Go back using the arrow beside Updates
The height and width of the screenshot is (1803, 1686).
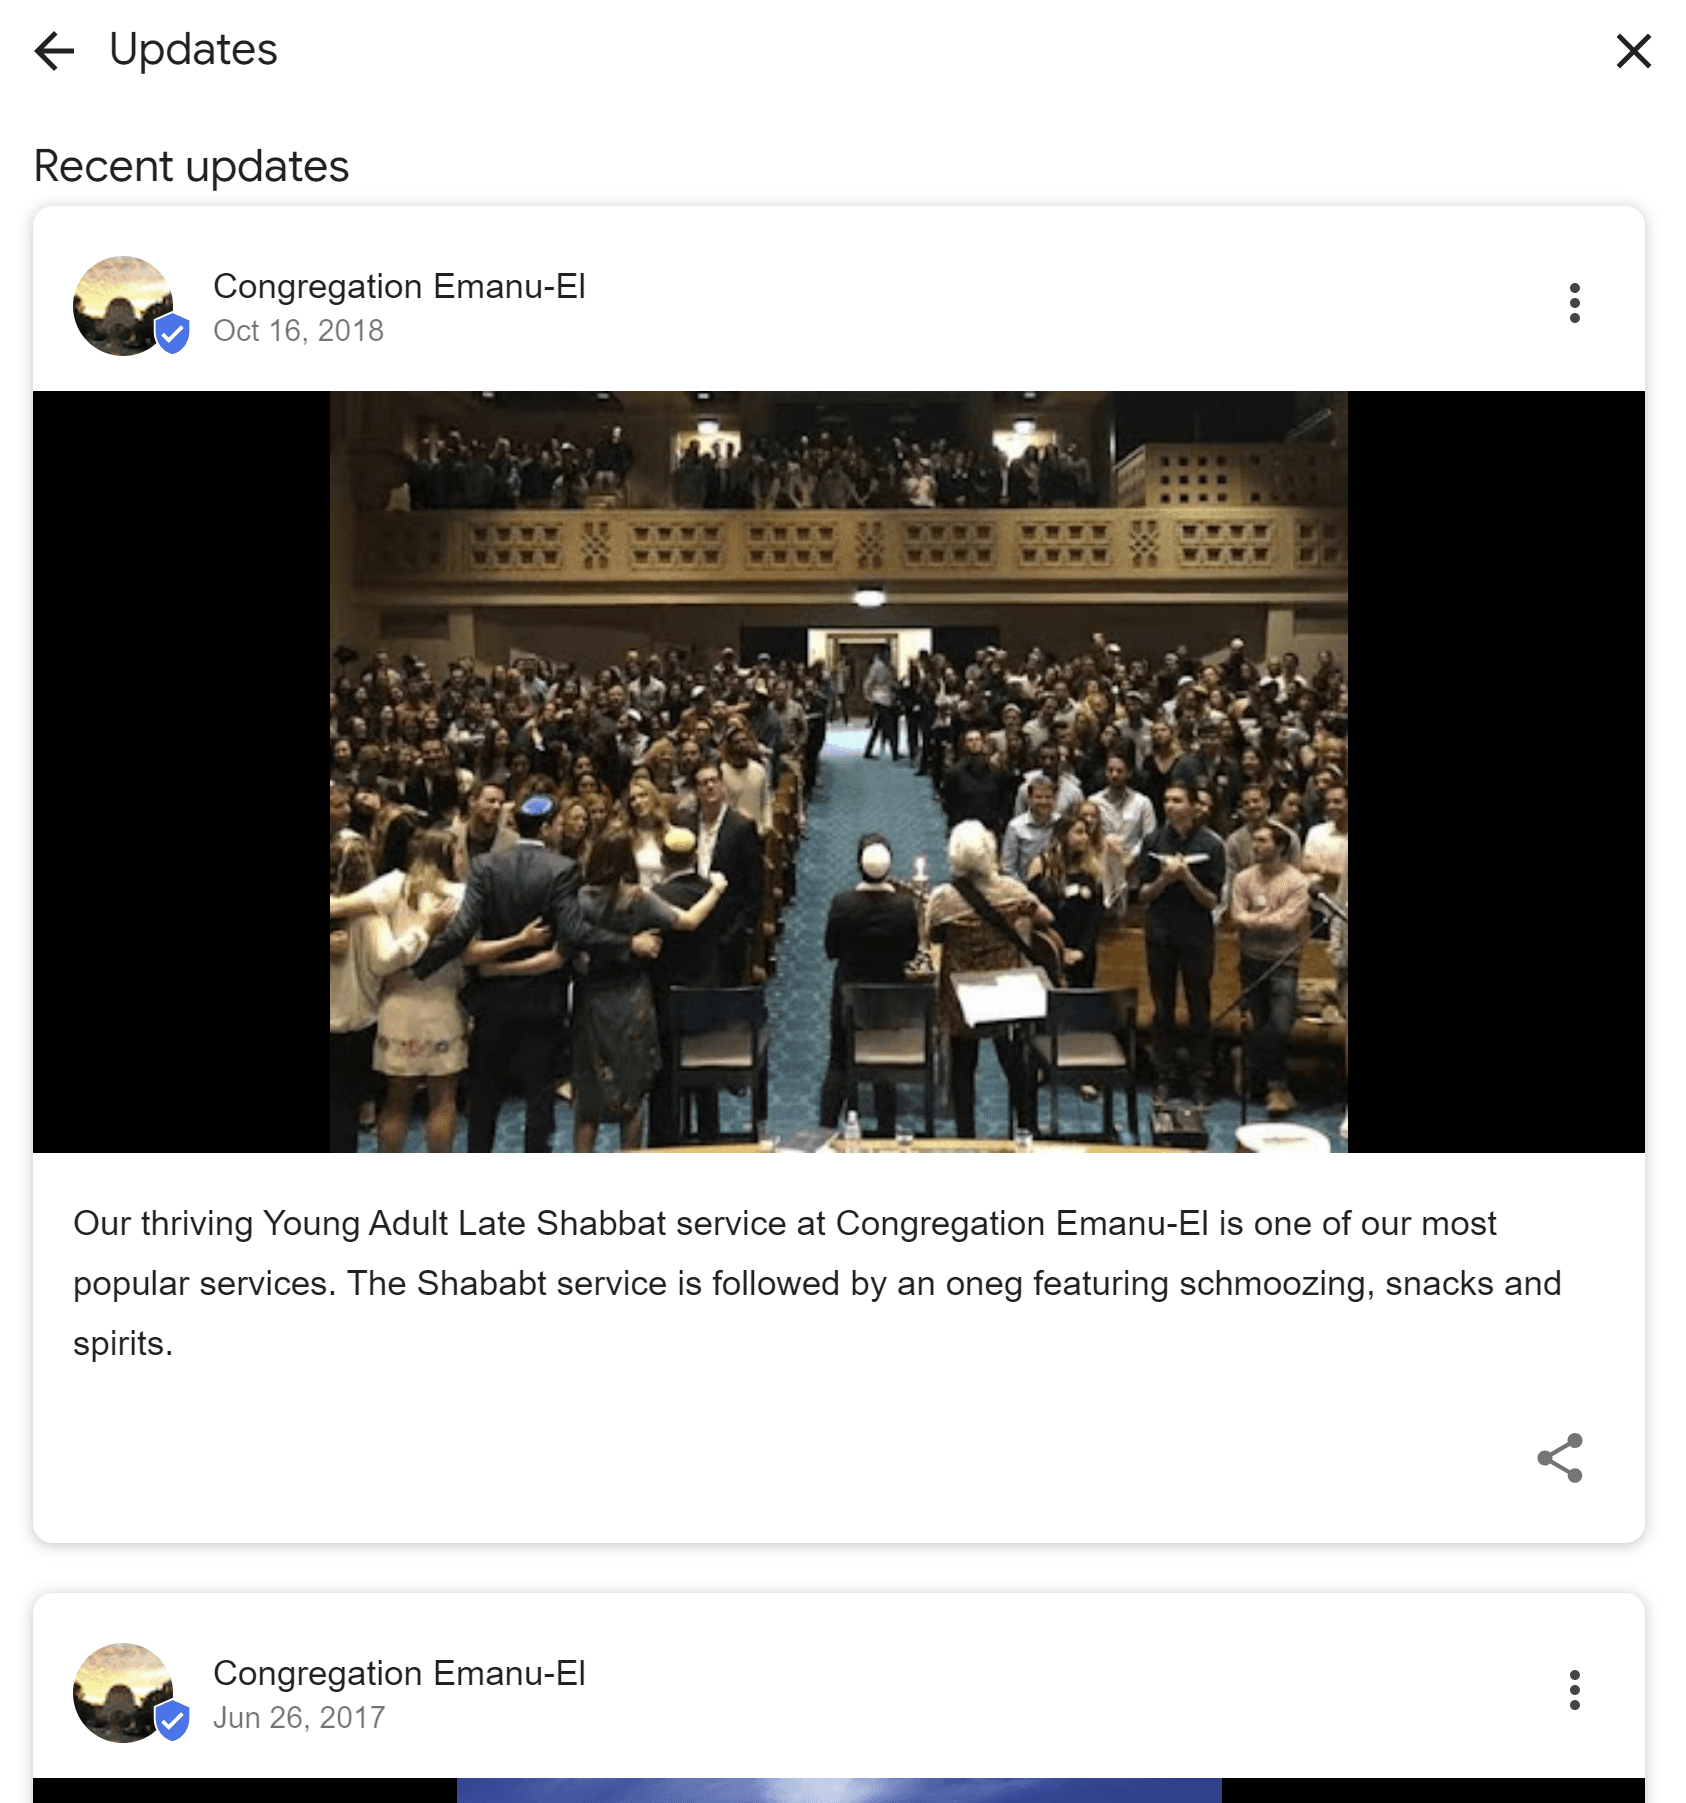coord(54,50)
